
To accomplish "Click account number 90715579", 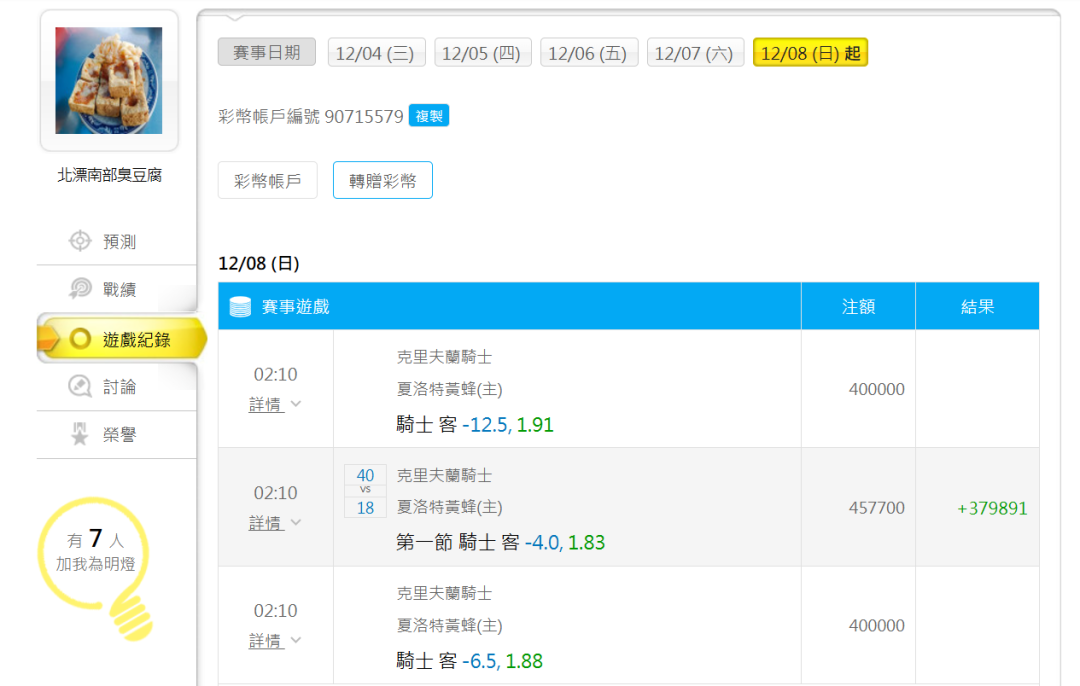I will (364, 116).
